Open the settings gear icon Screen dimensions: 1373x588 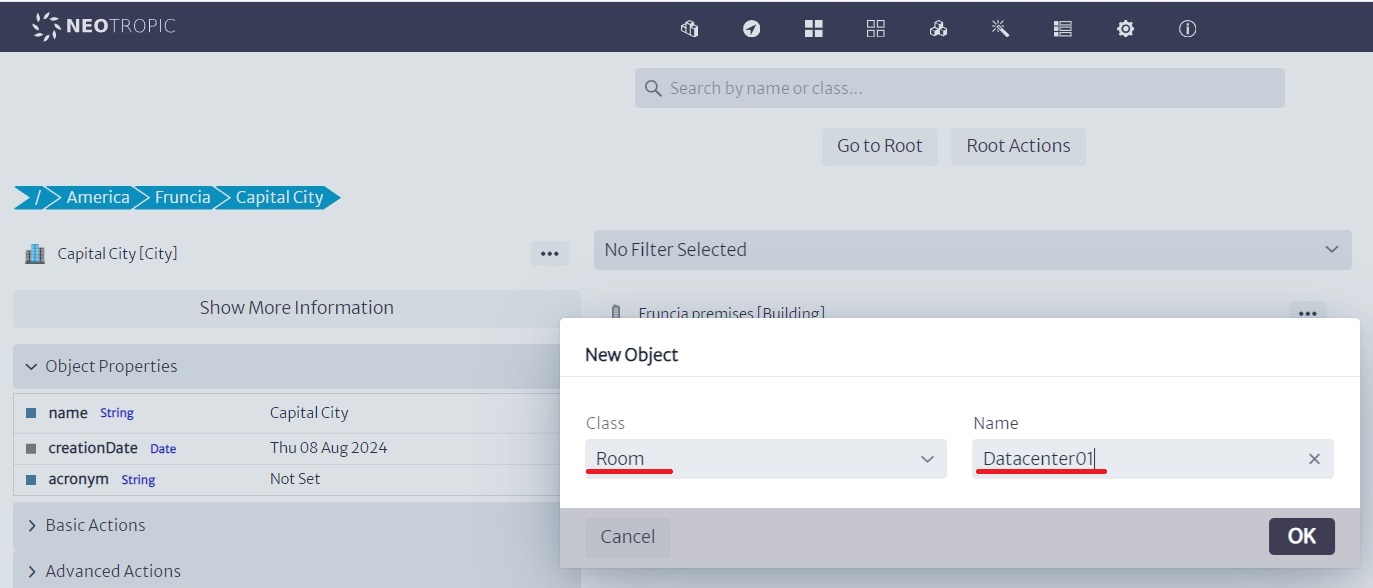pyautogui.click(x=1125, y=29)
